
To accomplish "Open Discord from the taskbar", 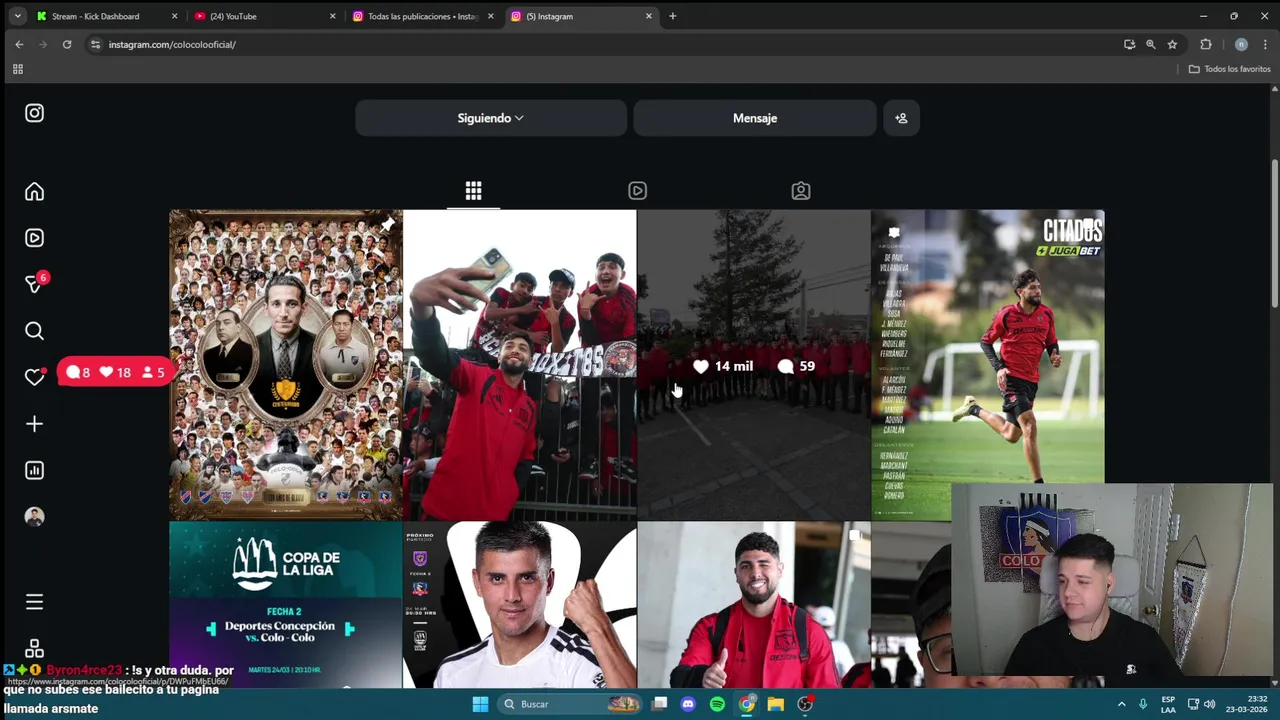I will click(688, 704).
